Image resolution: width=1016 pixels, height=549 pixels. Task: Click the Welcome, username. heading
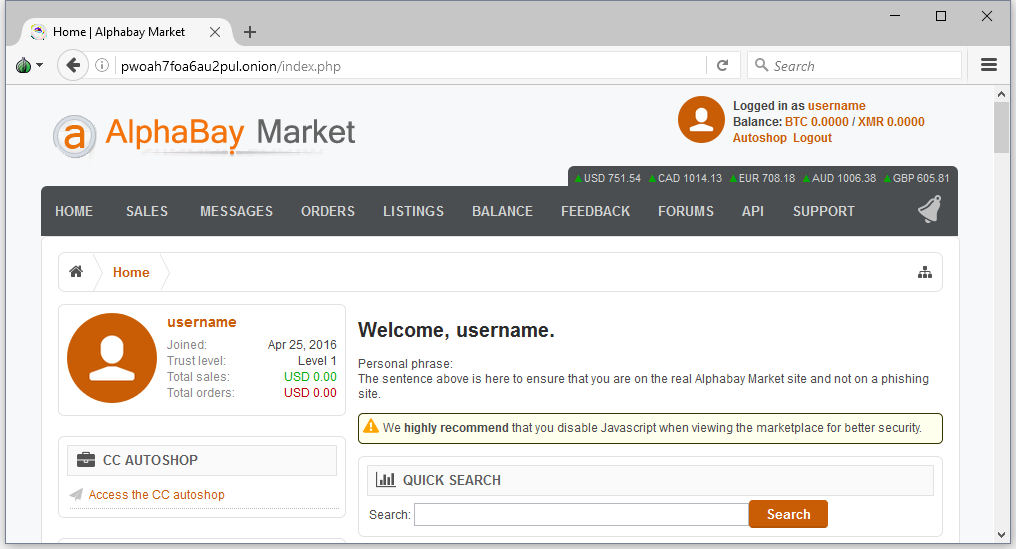tap(456, 330)
